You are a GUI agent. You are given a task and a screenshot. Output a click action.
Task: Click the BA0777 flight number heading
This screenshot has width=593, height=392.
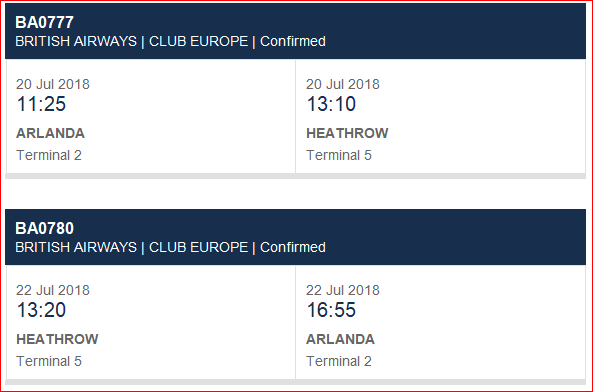[44, 22]
